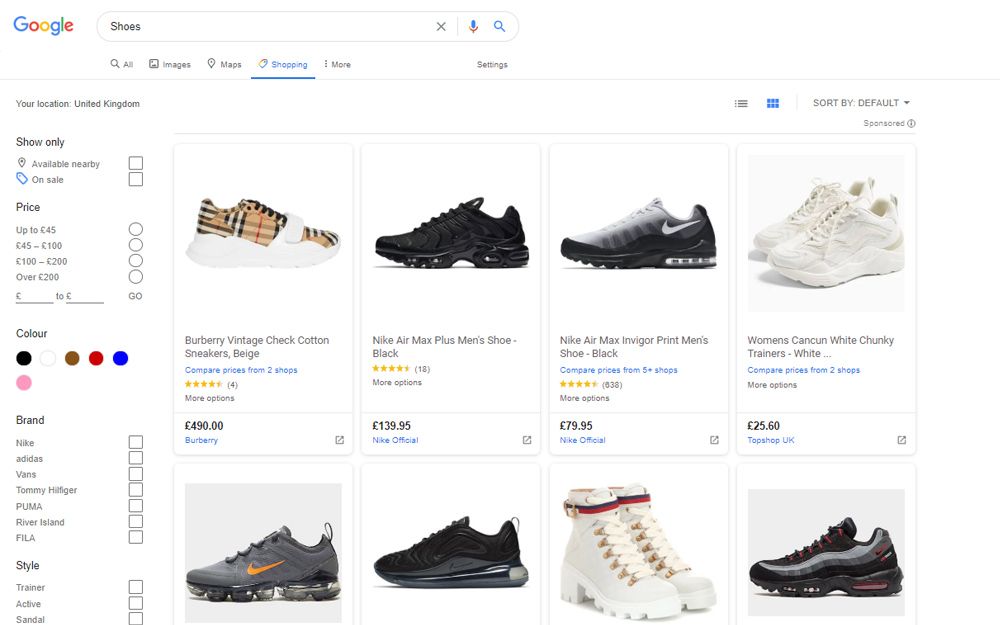The width and height of the screenshot is (1000, 625).
Task: Open the white lace-up platform boots image
Action: click(x=638, y=552)
